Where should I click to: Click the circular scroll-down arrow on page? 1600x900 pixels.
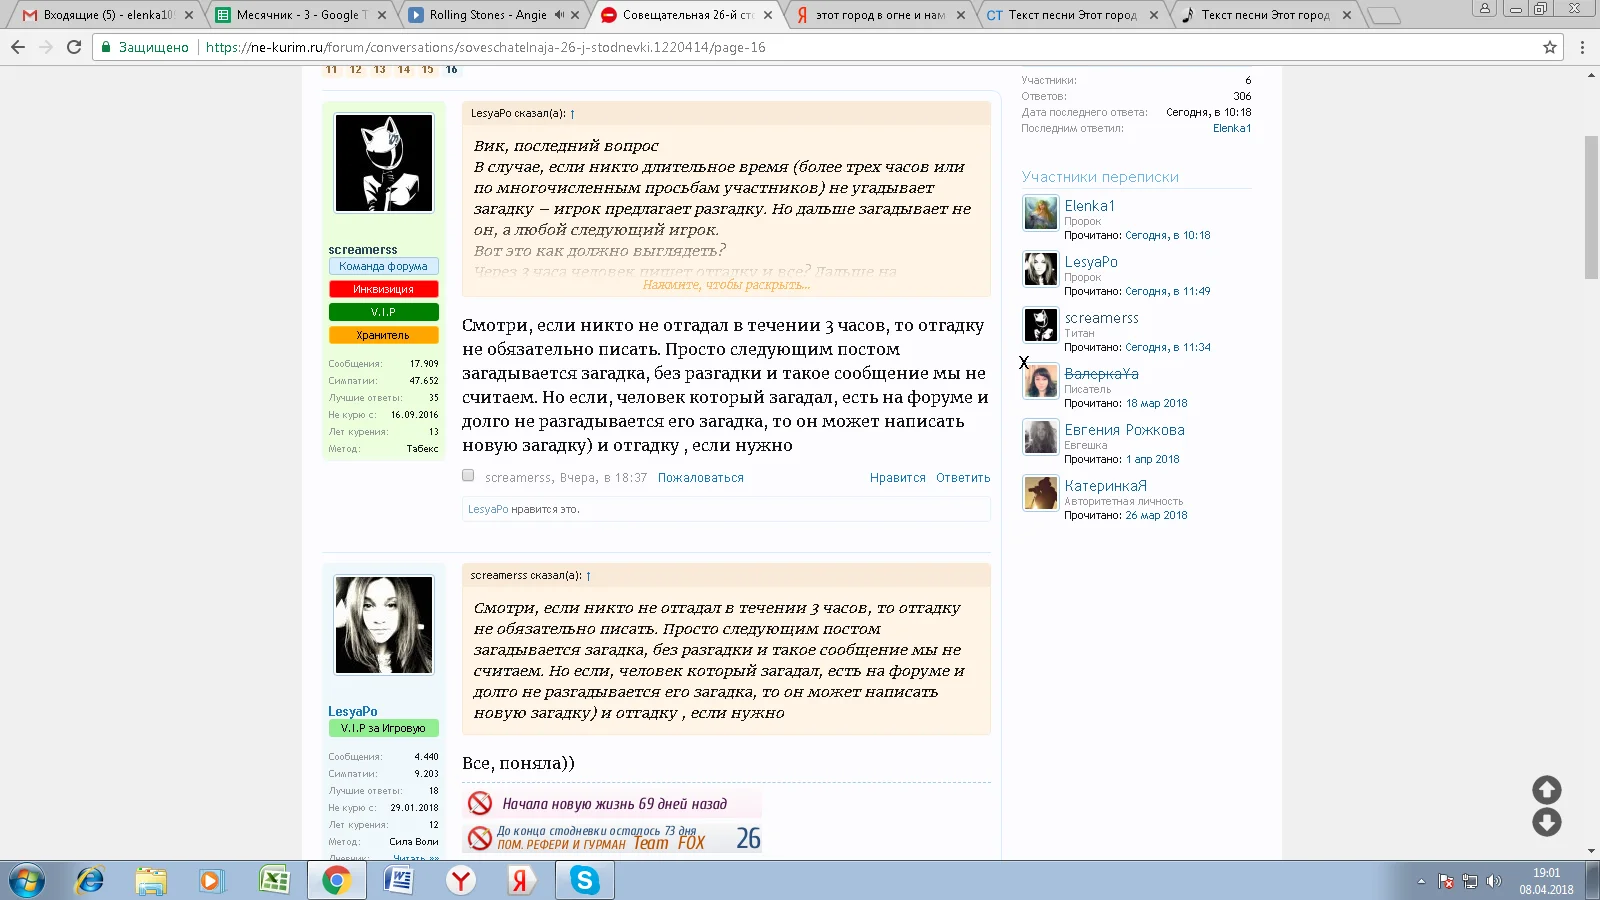pyautogui.click(x=1546, y=823)
